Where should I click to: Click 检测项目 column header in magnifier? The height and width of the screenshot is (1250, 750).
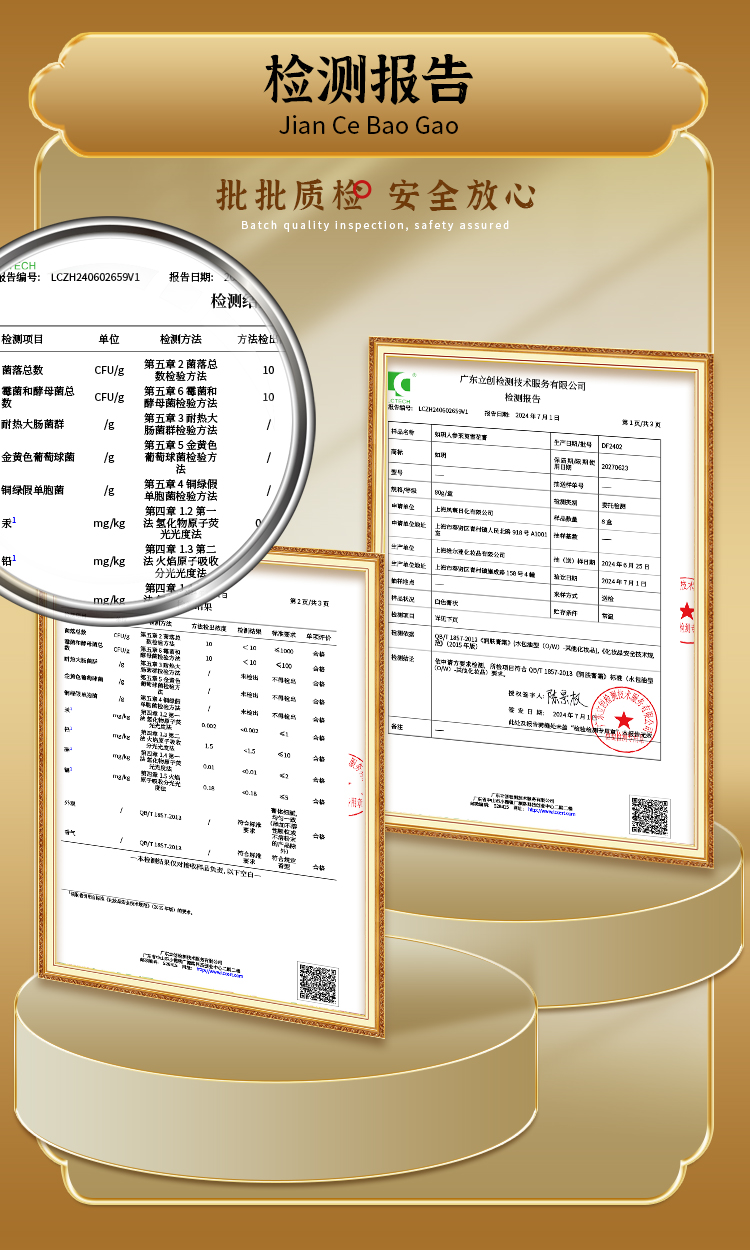(22, 339)
